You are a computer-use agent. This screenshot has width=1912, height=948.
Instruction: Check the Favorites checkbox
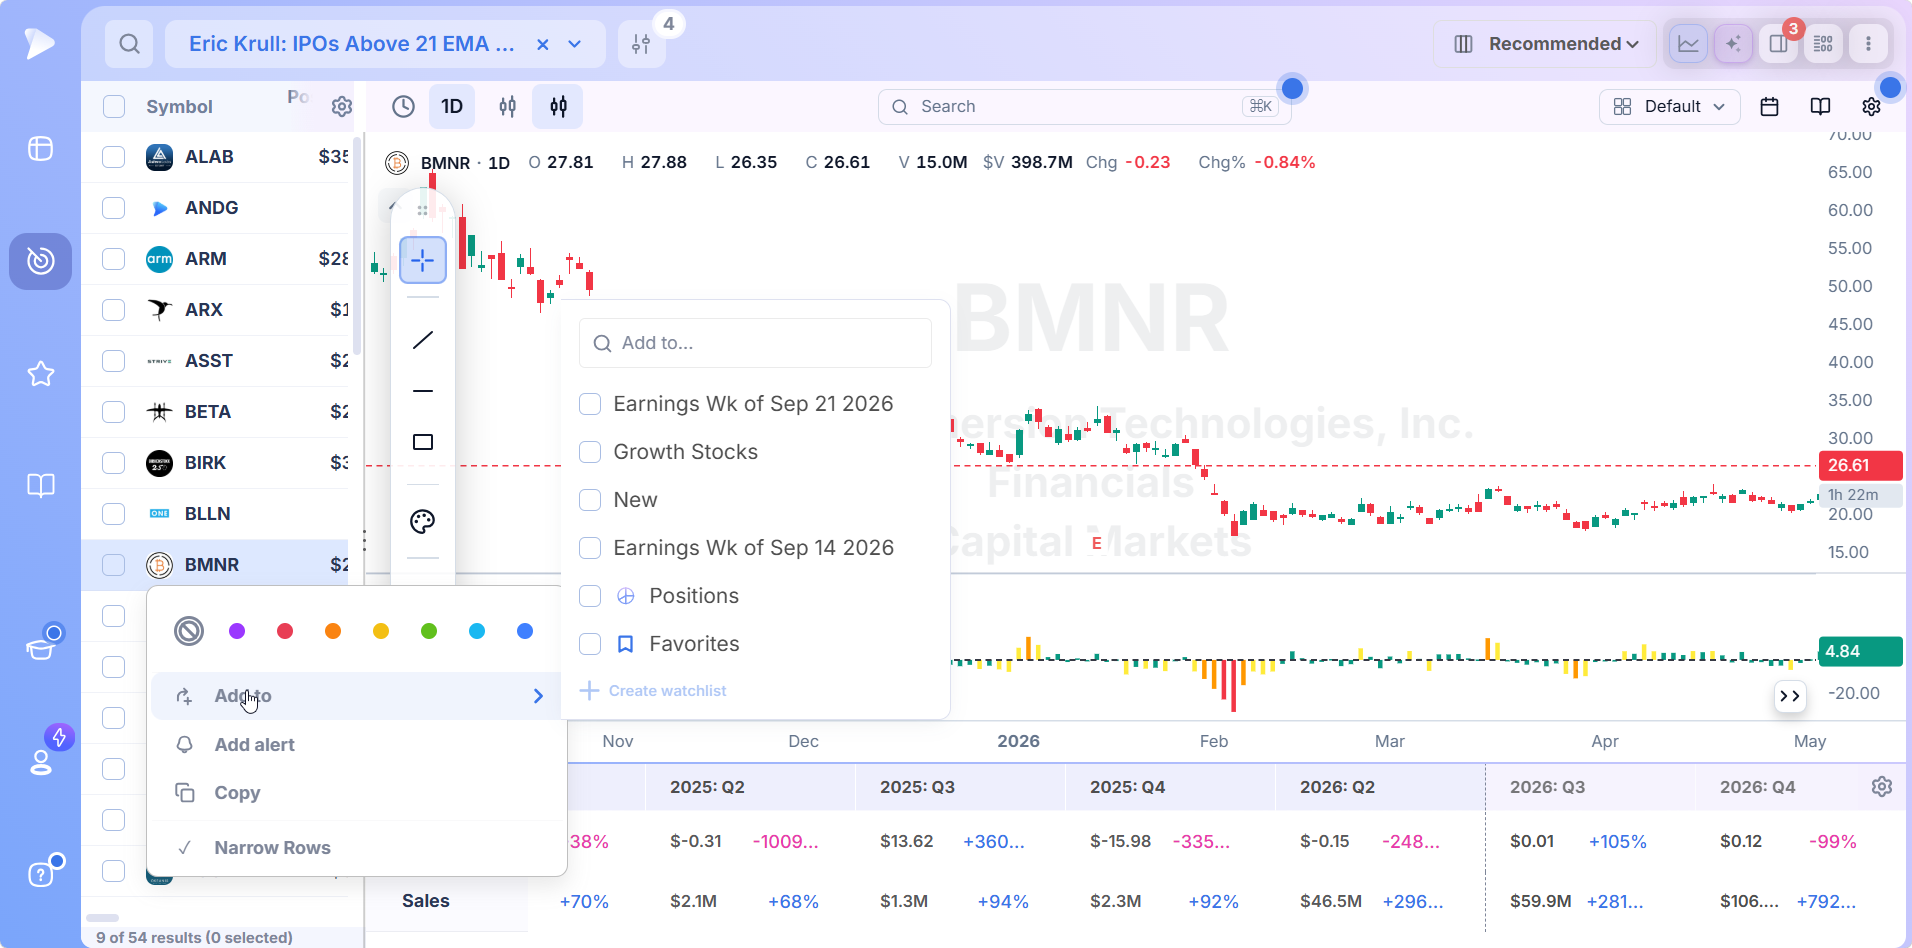click(590, 644)
